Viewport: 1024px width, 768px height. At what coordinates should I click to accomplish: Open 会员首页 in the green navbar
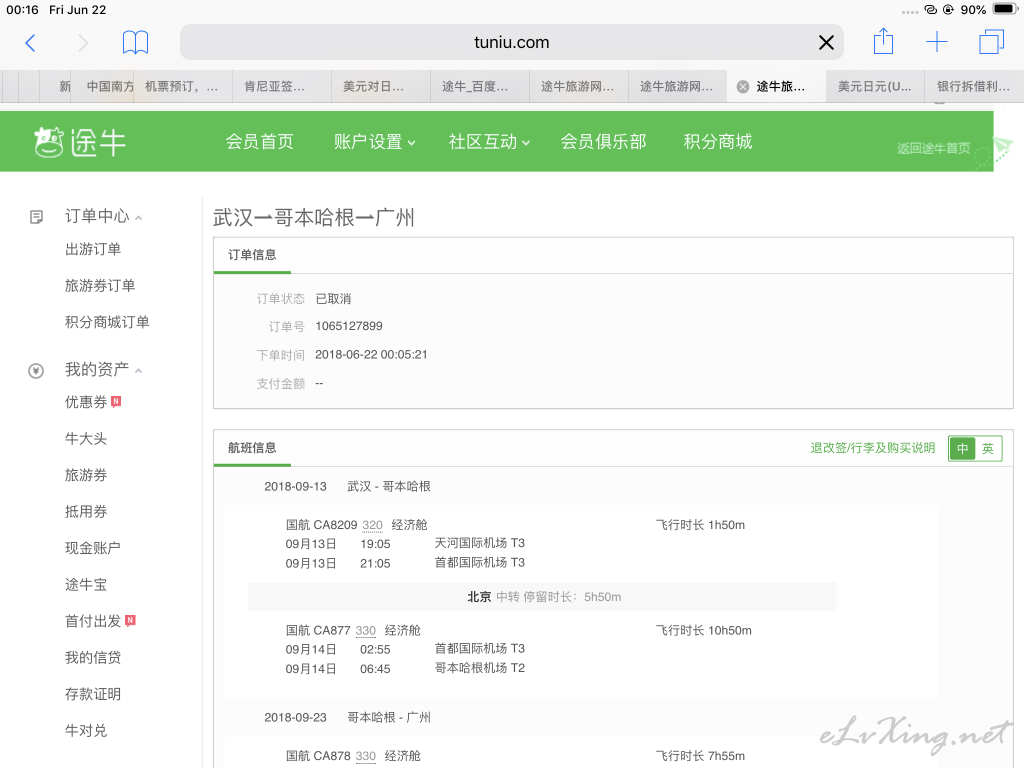259,142
